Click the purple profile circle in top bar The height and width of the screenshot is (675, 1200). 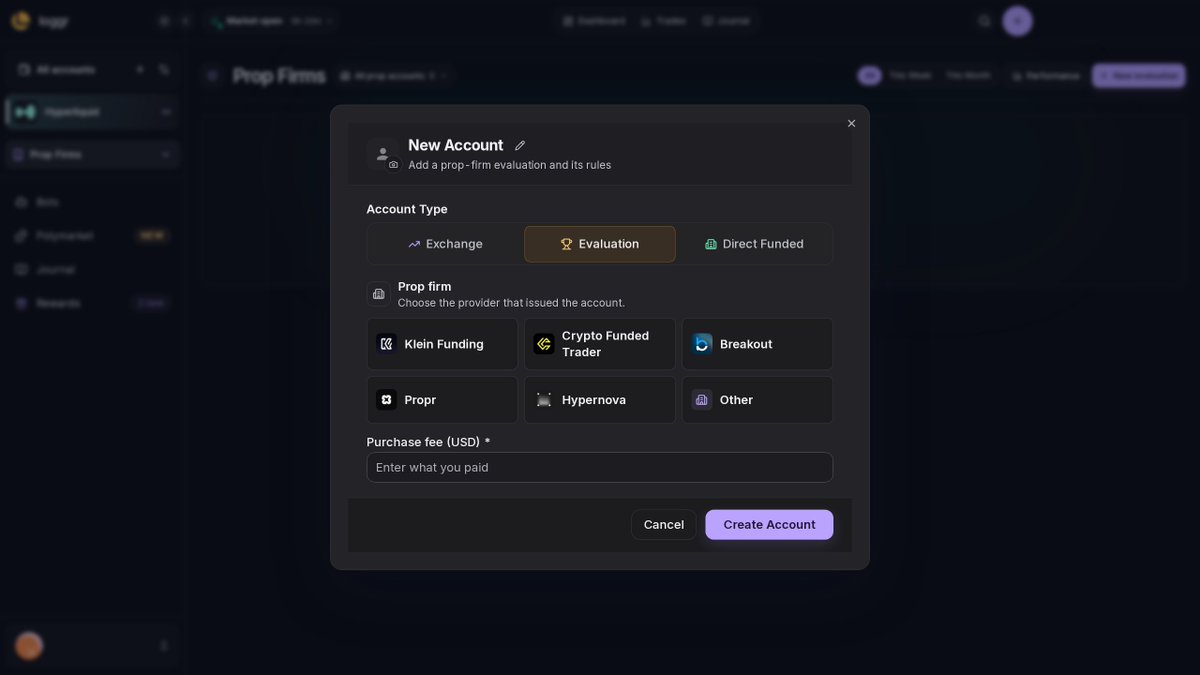pyautogui.click(x=1017, y=21)
